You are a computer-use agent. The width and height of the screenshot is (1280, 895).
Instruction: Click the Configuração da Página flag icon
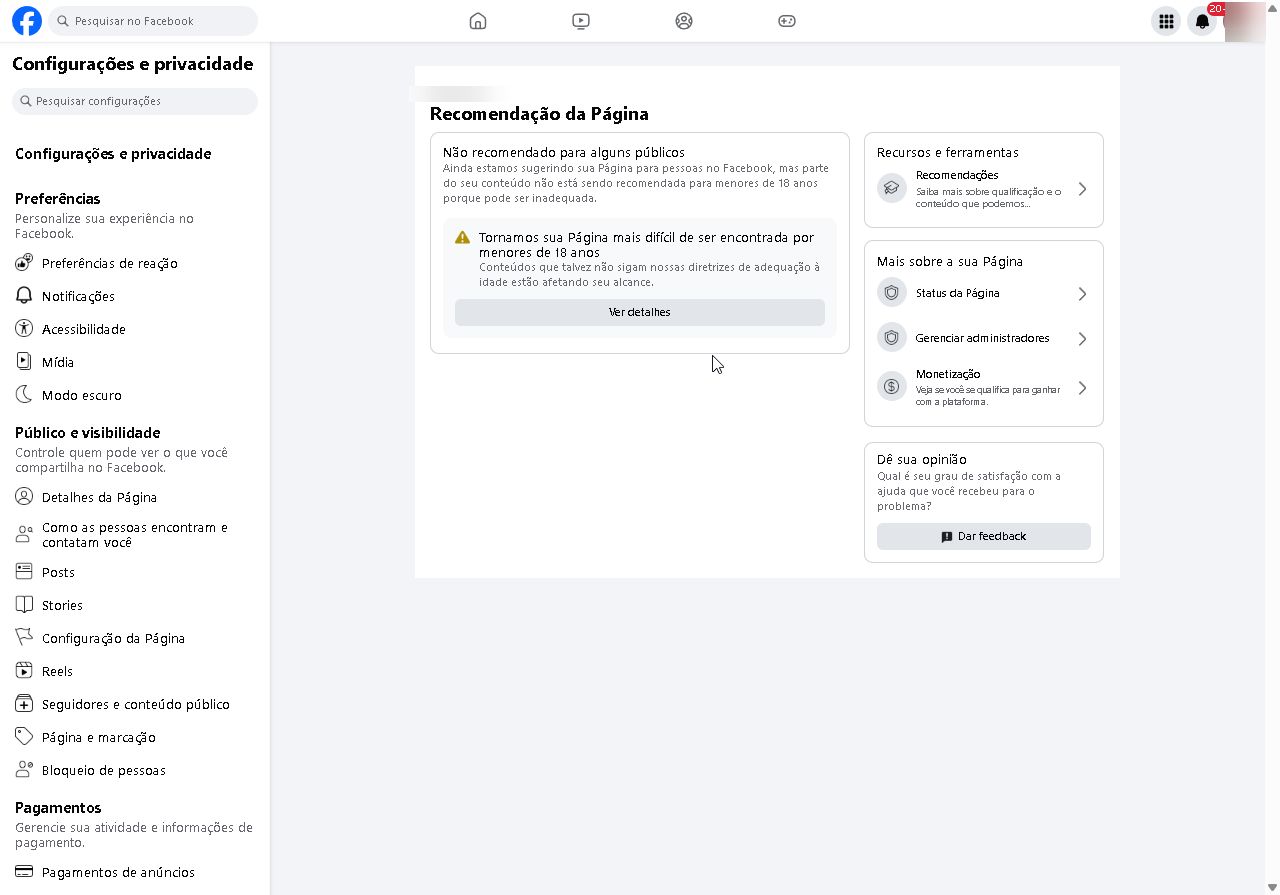pyautogui.click(x=24, y=638)
